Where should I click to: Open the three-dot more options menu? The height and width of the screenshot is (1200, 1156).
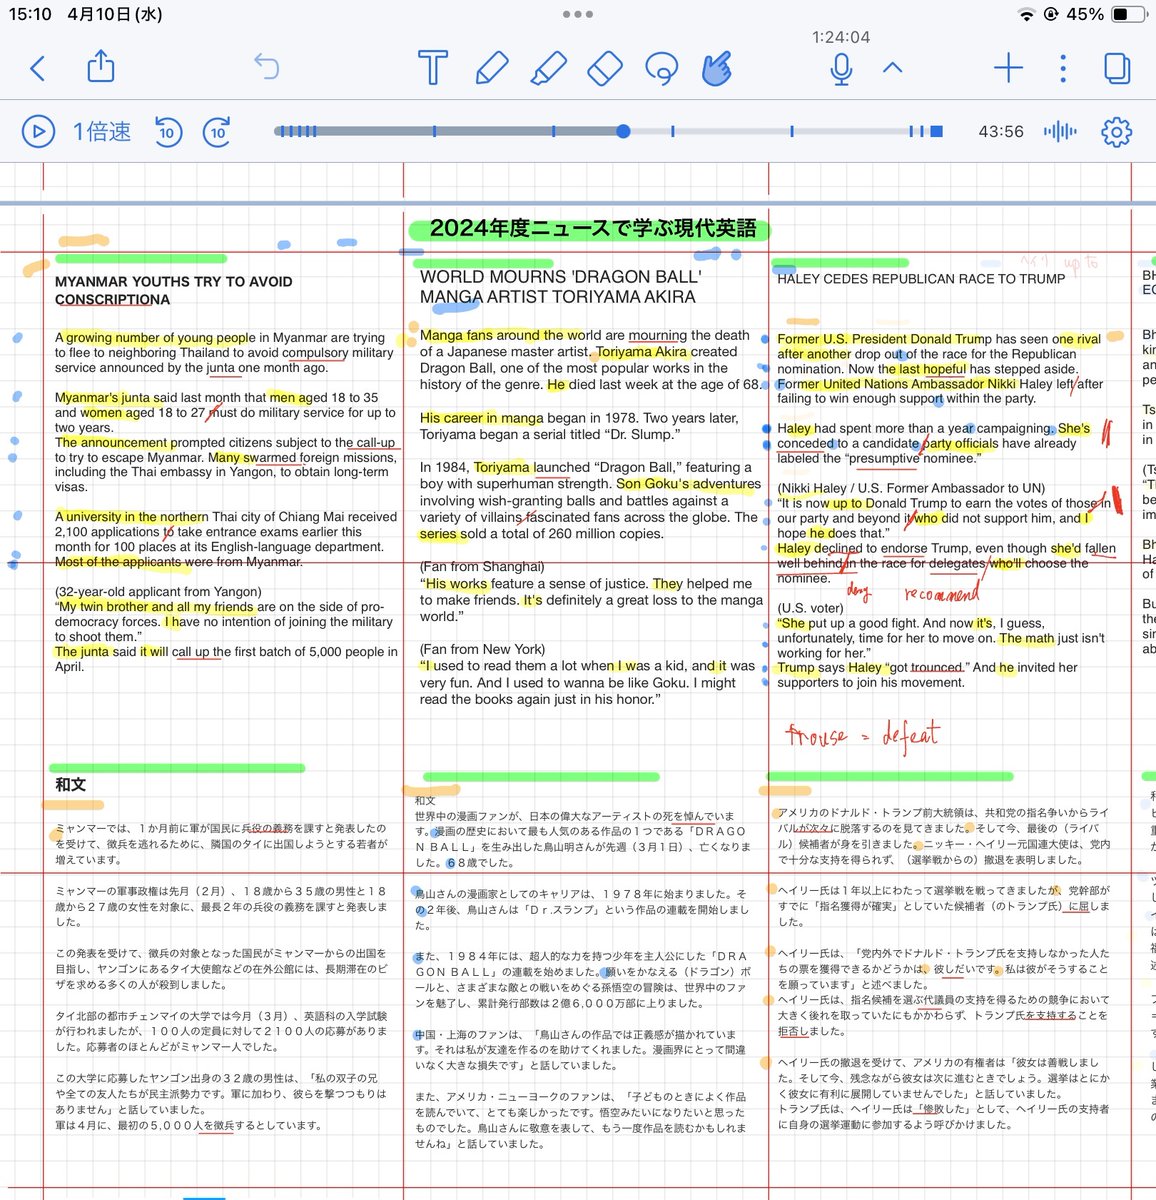(1063, 68)
